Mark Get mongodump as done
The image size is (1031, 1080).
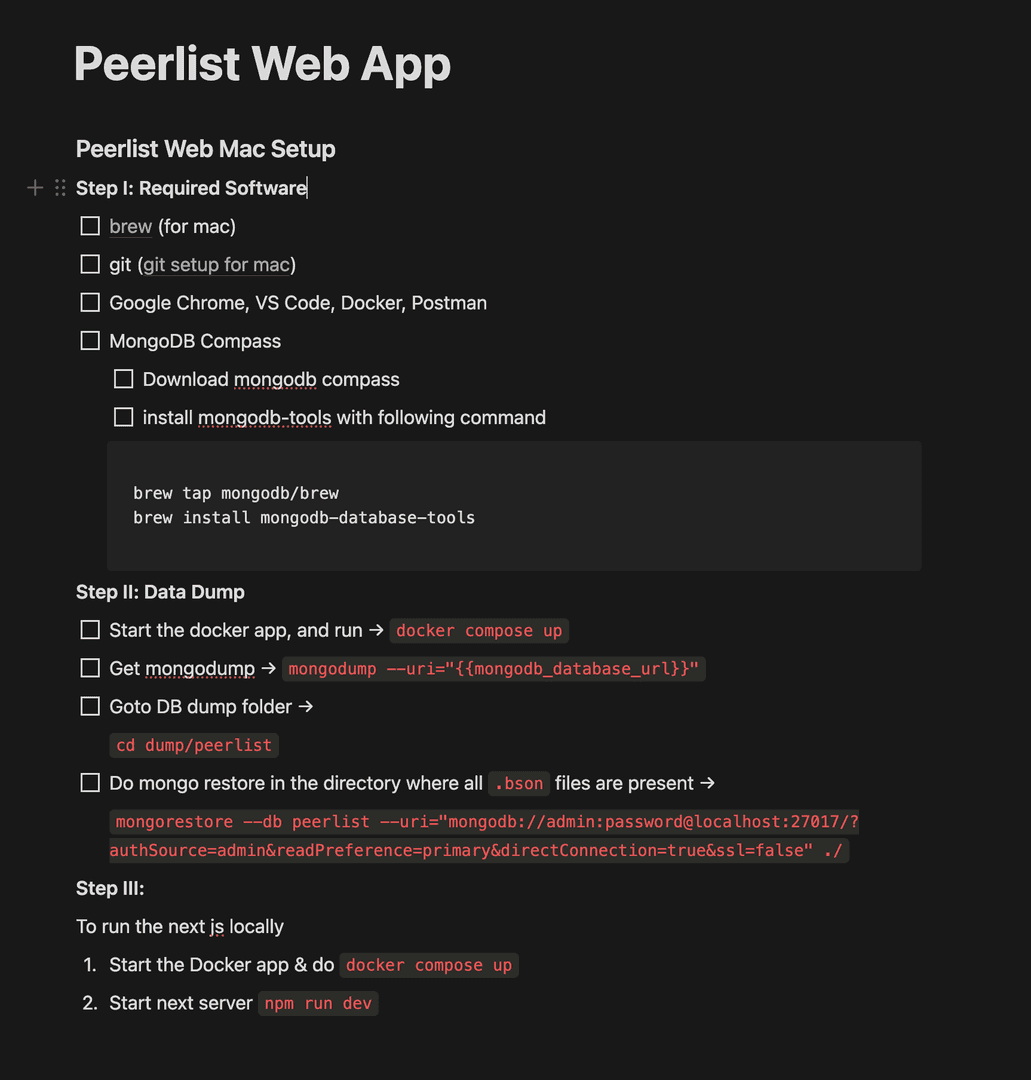pos(90,668)
